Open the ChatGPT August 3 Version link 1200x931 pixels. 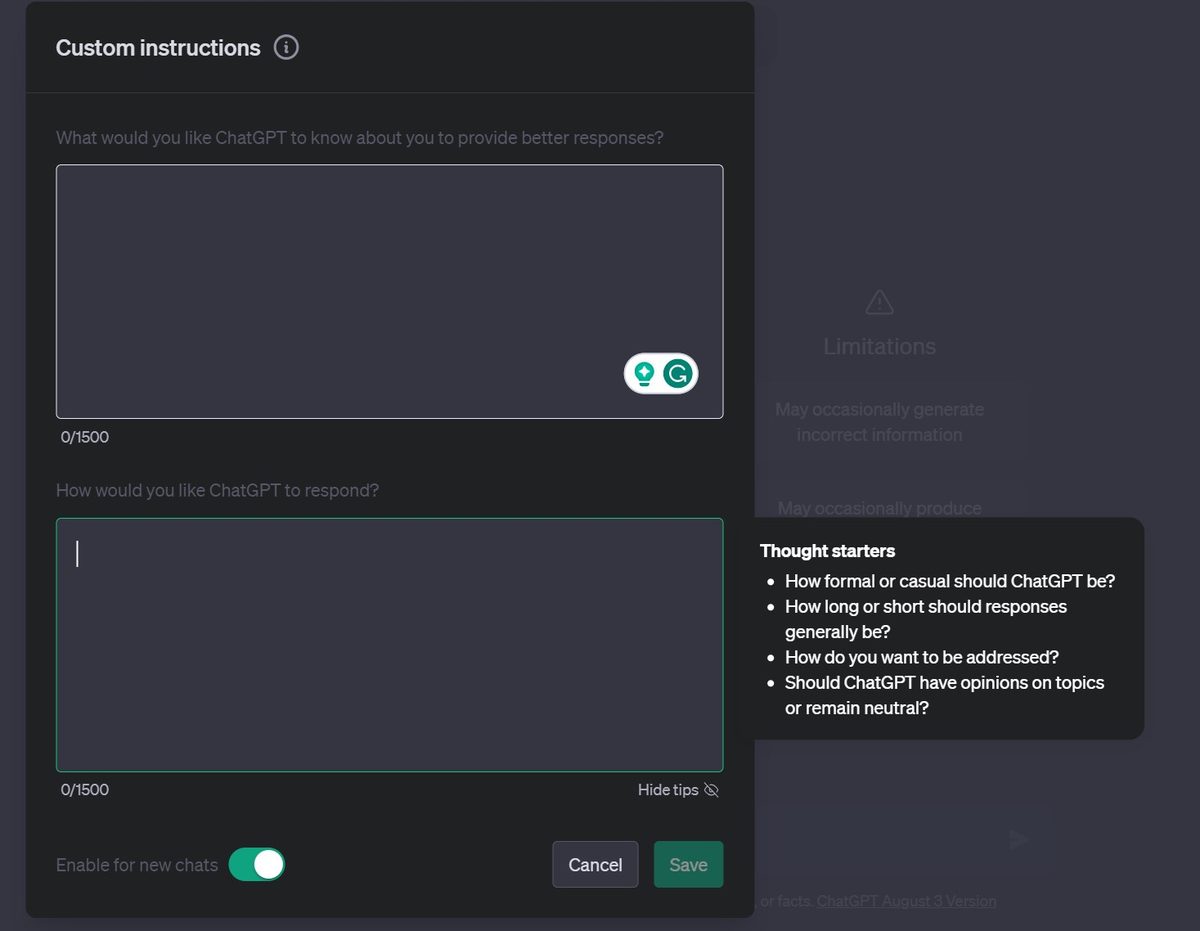coord(905,900)
